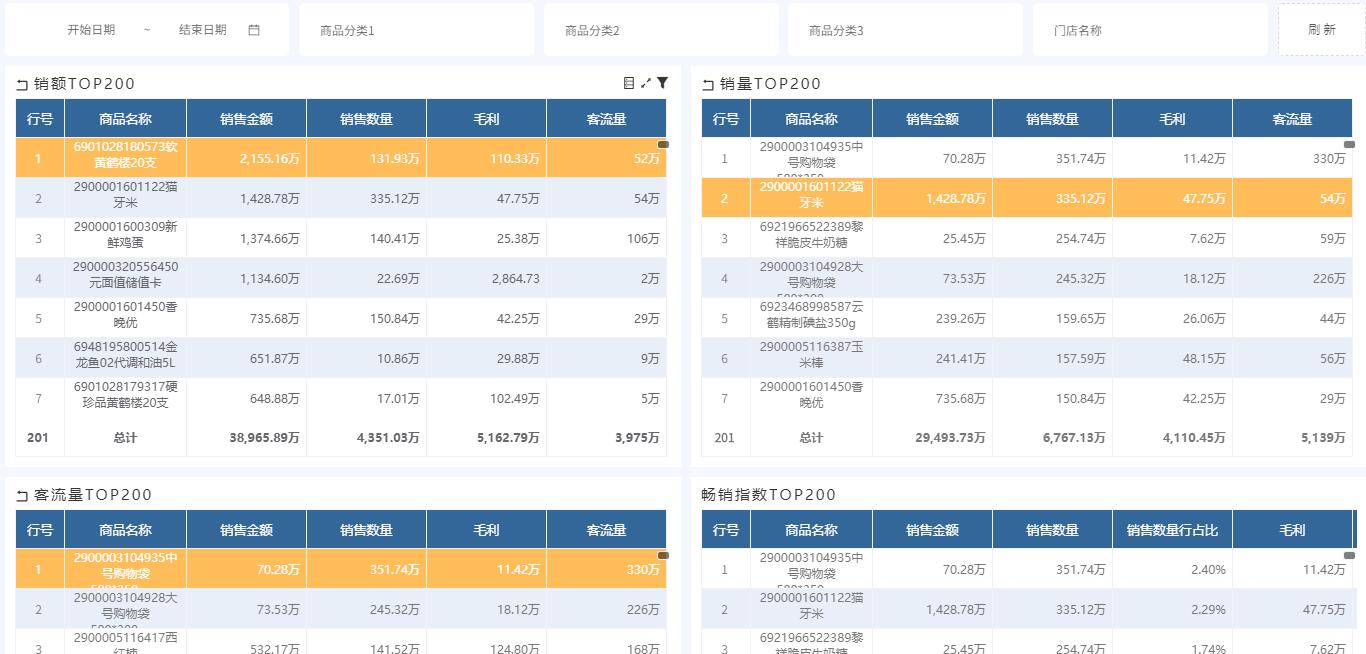Click the drill-back icon beside 销量TOP200
The width and height of the screenshot is (1366, 654).
point(708,85)
